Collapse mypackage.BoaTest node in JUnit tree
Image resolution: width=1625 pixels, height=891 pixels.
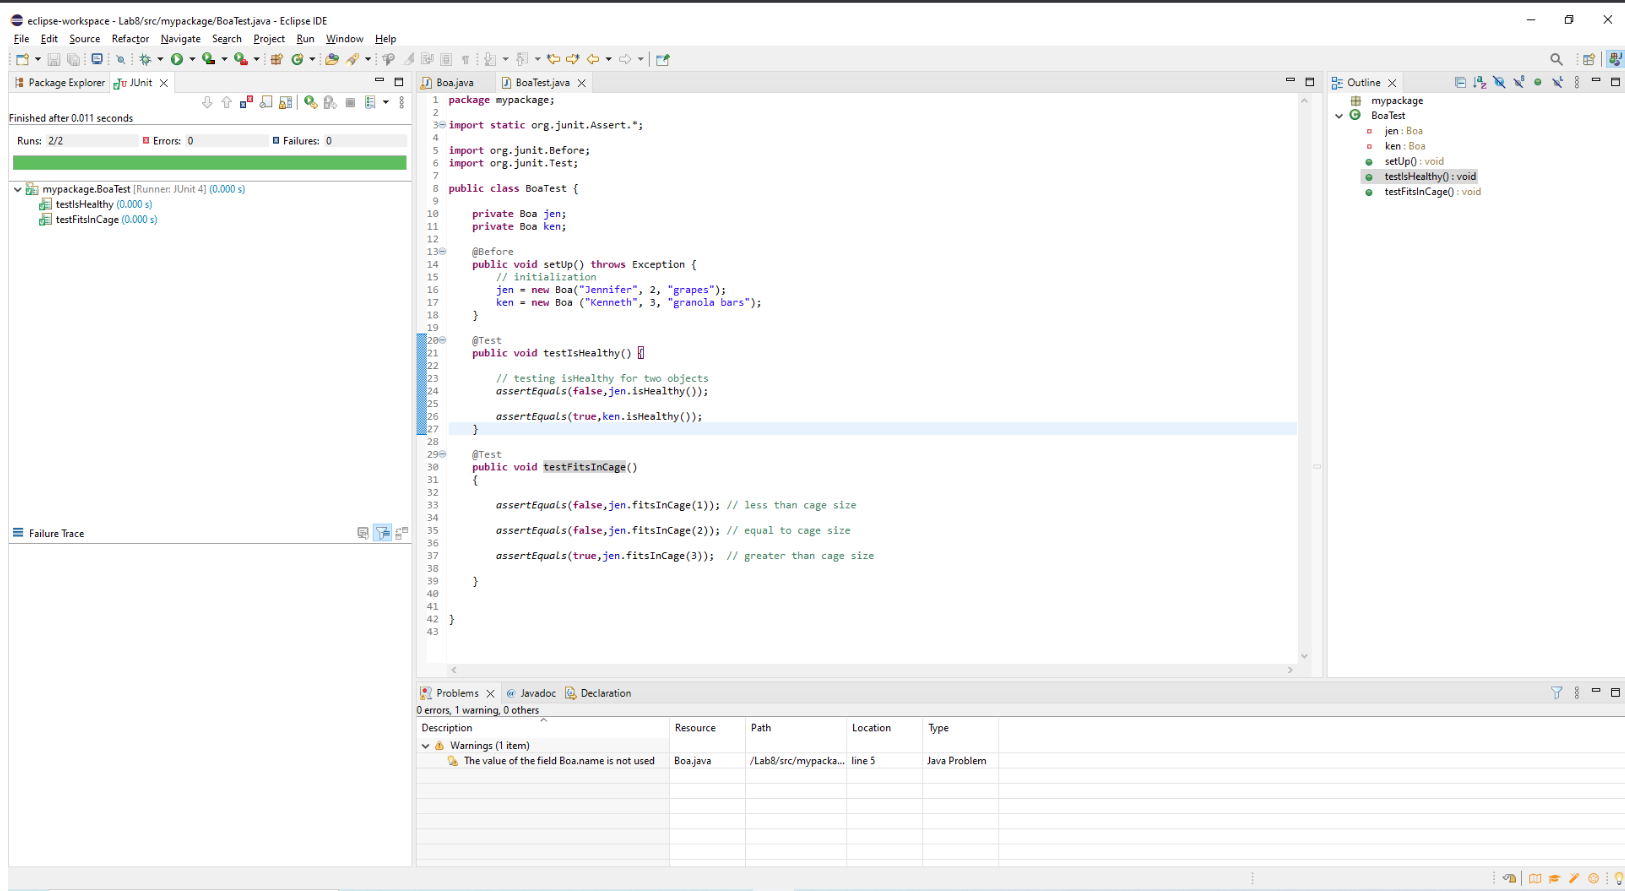pos(17,189)
